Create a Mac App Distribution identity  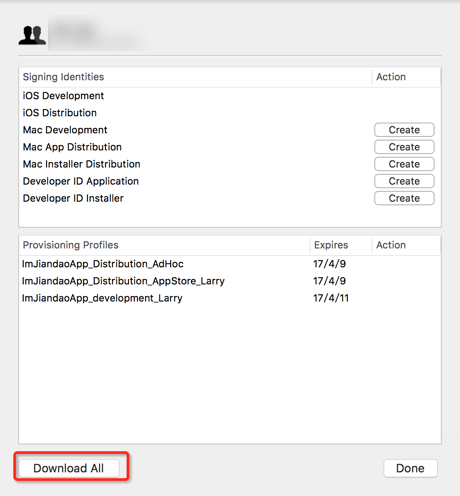404,147
